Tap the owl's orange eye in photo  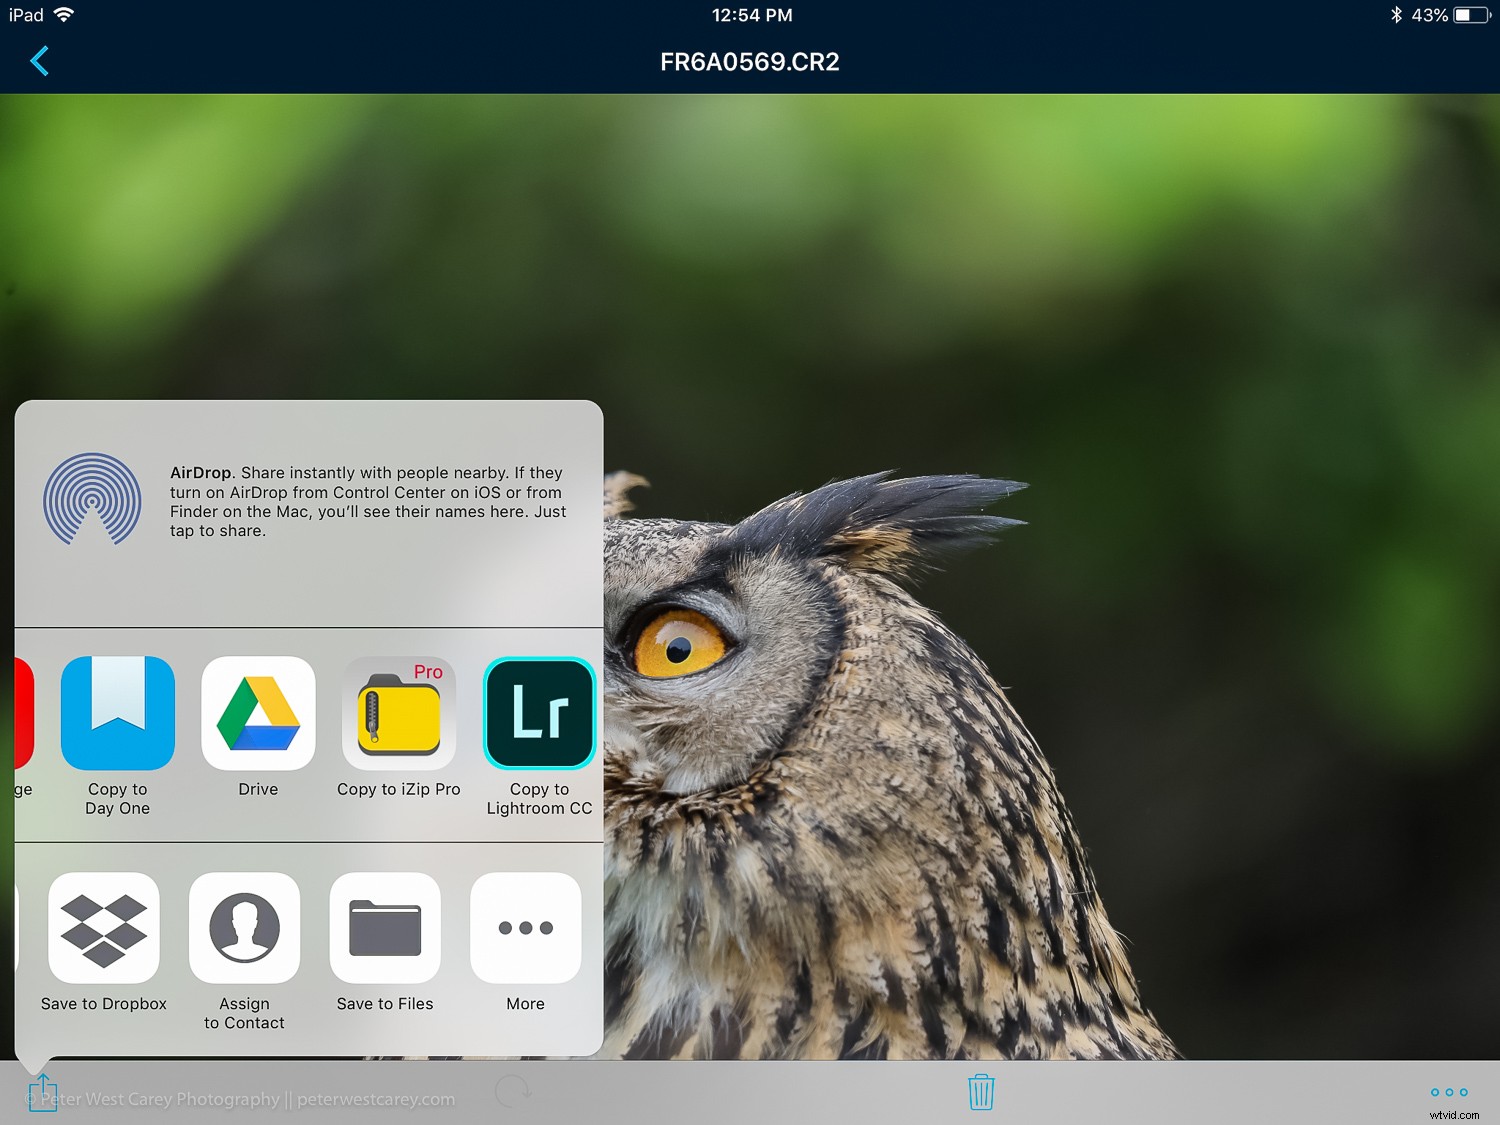[x=680, y=644]
